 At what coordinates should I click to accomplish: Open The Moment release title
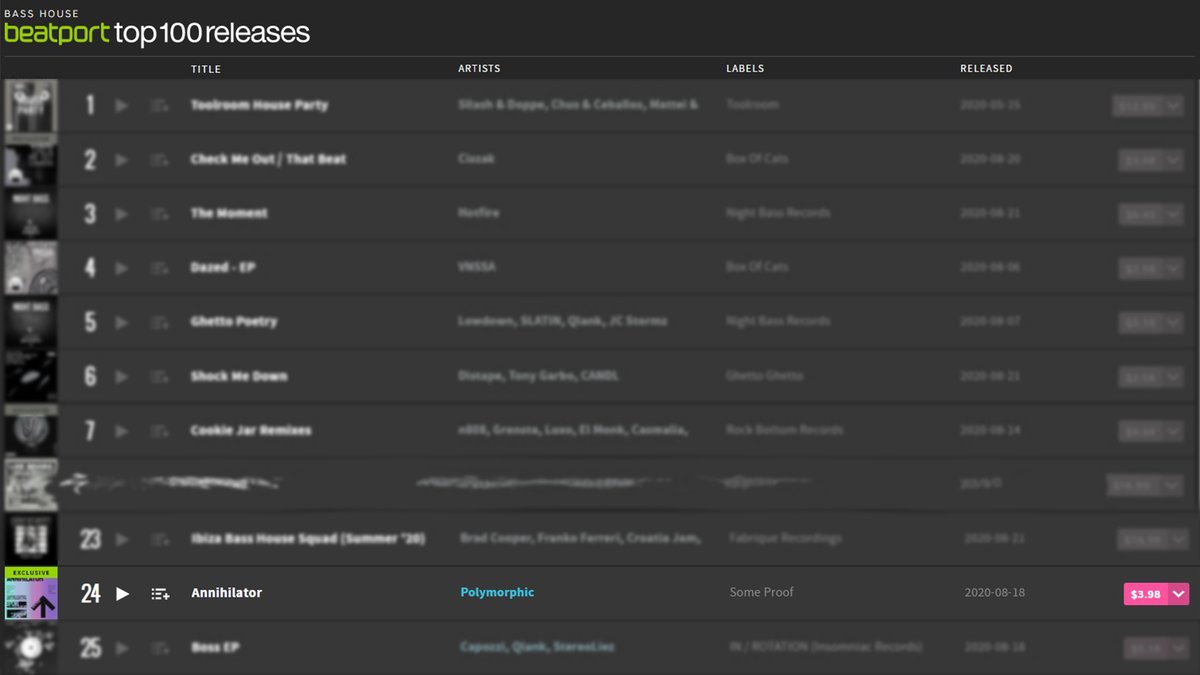229,213
